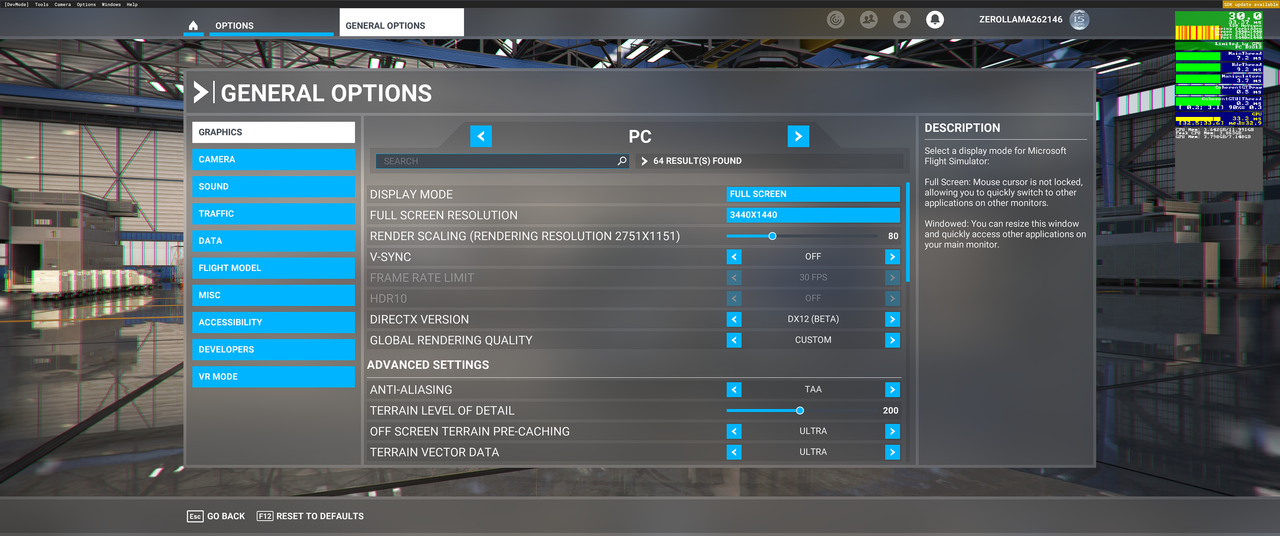Switch to previous platform with left arrow beside PC

pyautogui.click(x=481, y=137)
